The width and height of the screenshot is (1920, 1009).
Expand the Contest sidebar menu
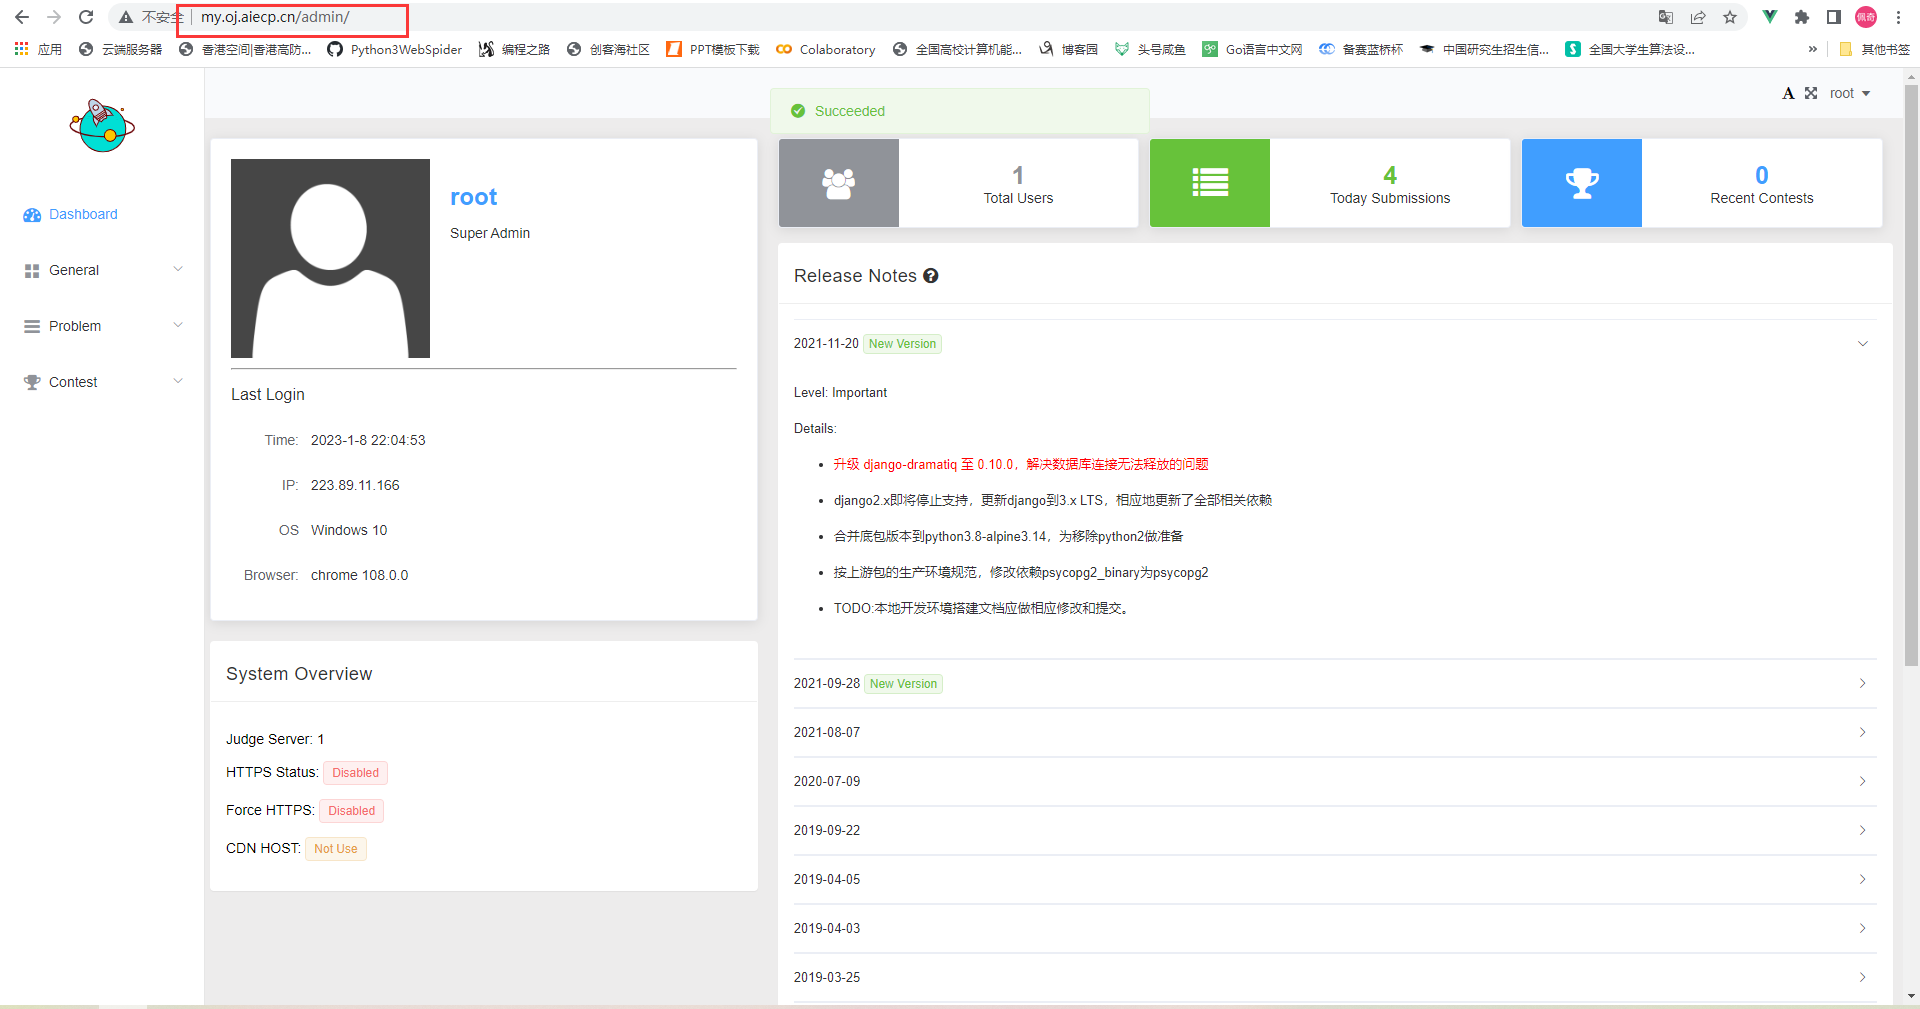coord(102,382)
